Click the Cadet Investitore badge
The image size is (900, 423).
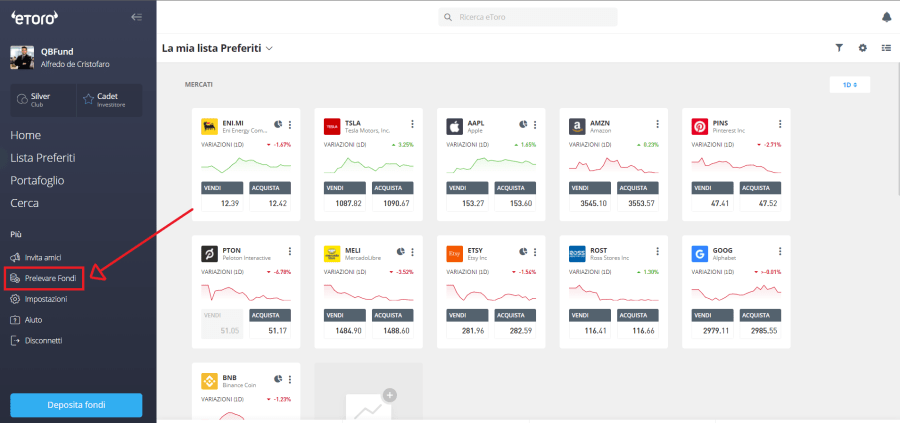coord(110,100)
